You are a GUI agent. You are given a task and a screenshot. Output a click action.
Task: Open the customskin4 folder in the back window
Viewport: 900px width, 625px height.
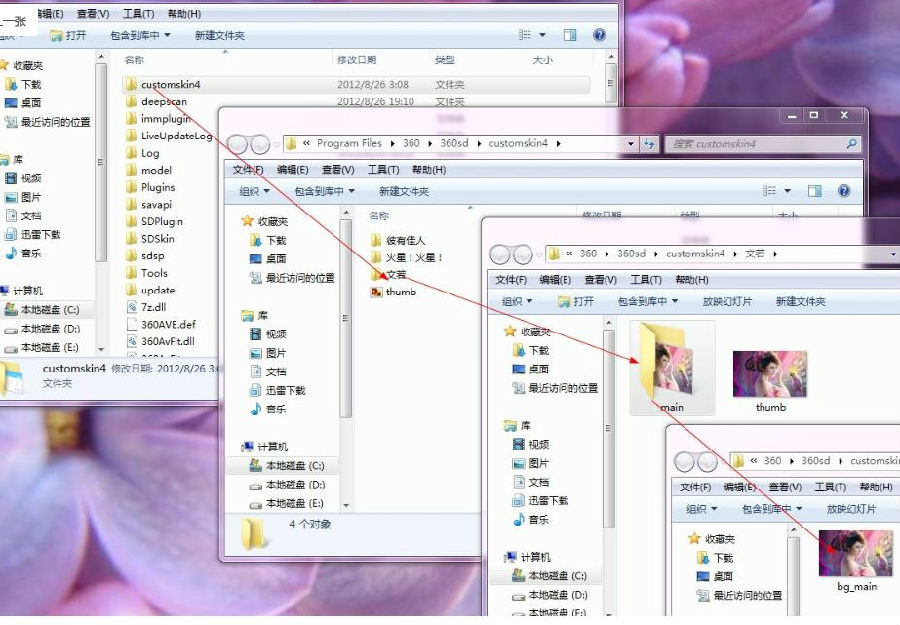tap(356, 84)
